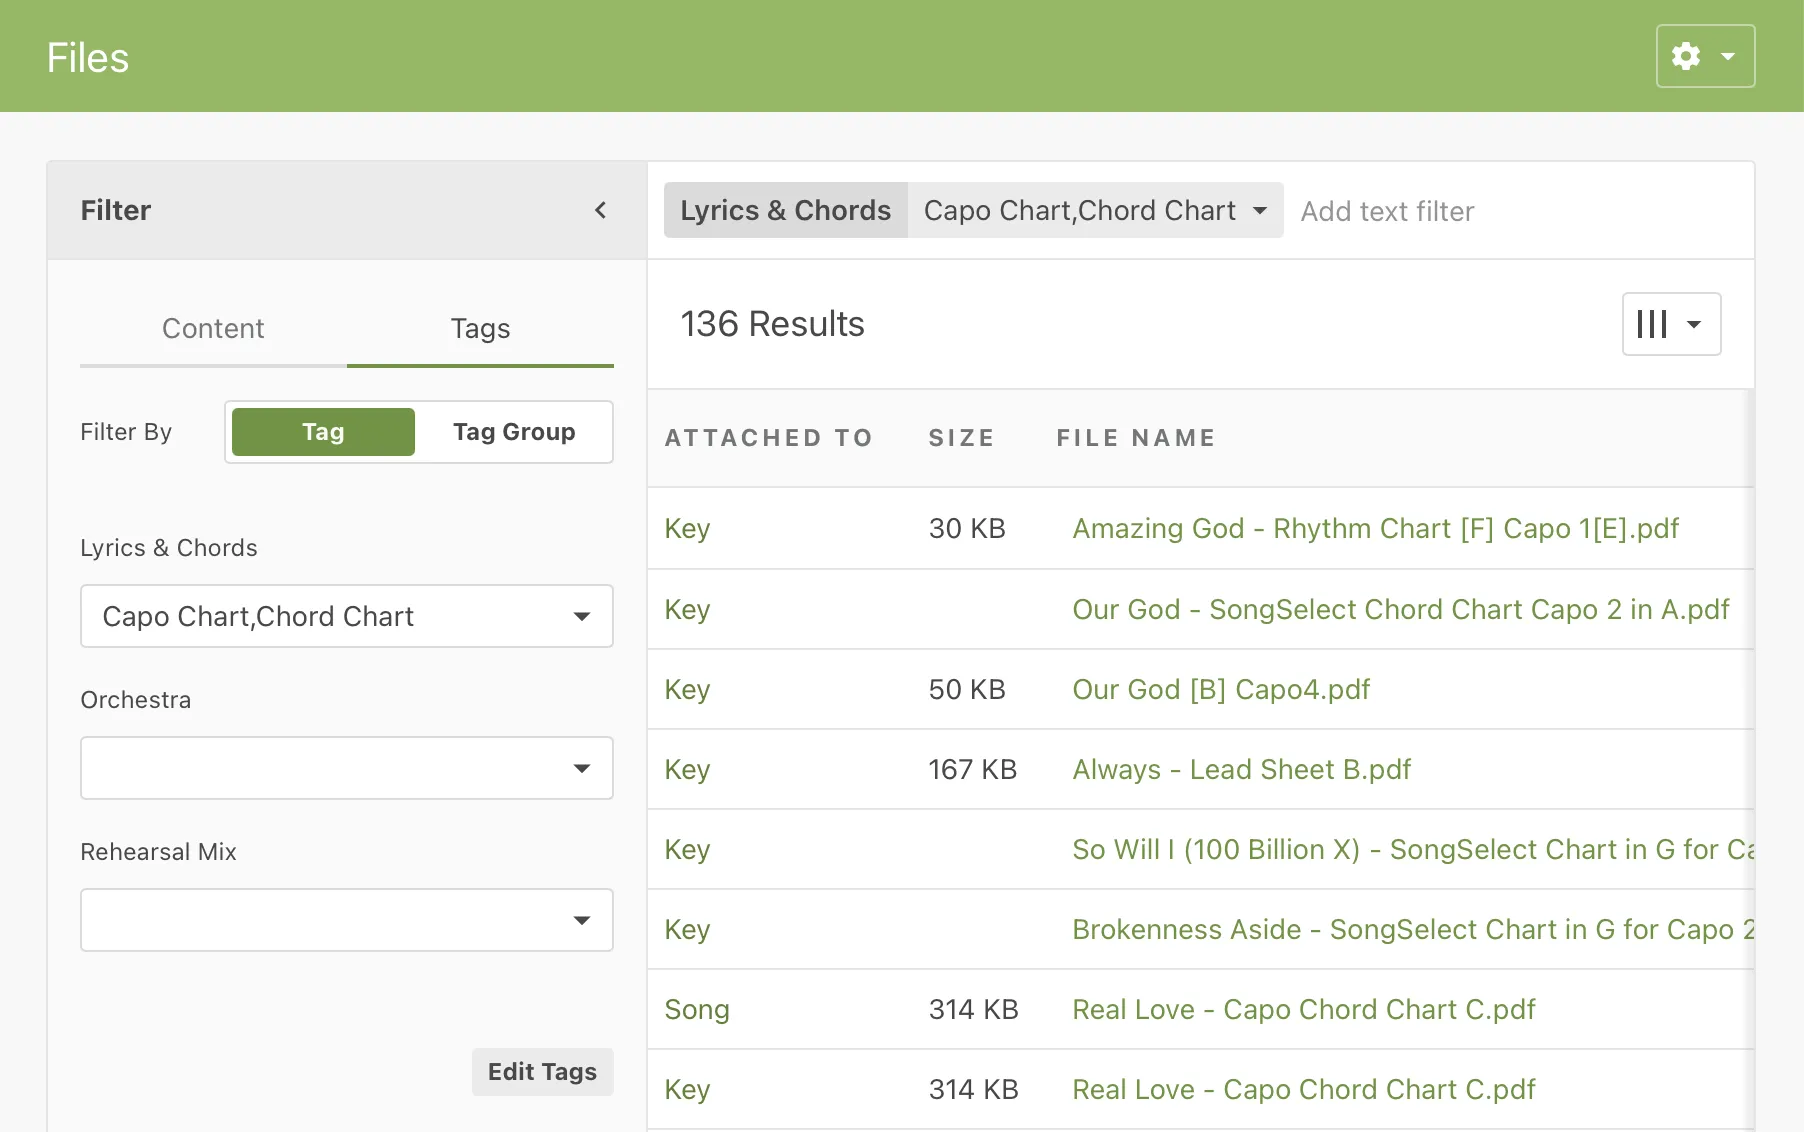Open the settings gear menu
Screen dimensions: 1804x1132
(x=1686, y=56)
